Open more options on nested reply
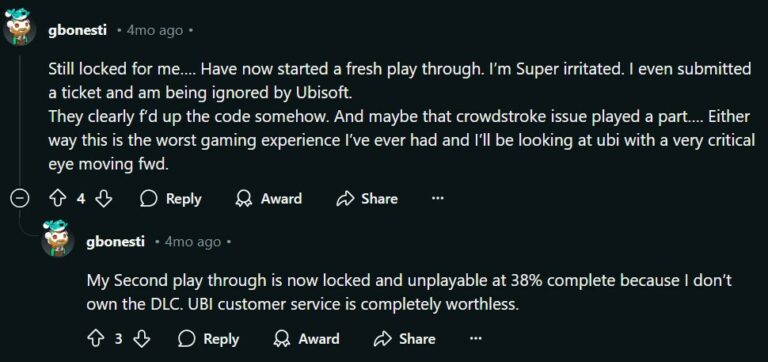Screen dimensions: 768x362 475,338
